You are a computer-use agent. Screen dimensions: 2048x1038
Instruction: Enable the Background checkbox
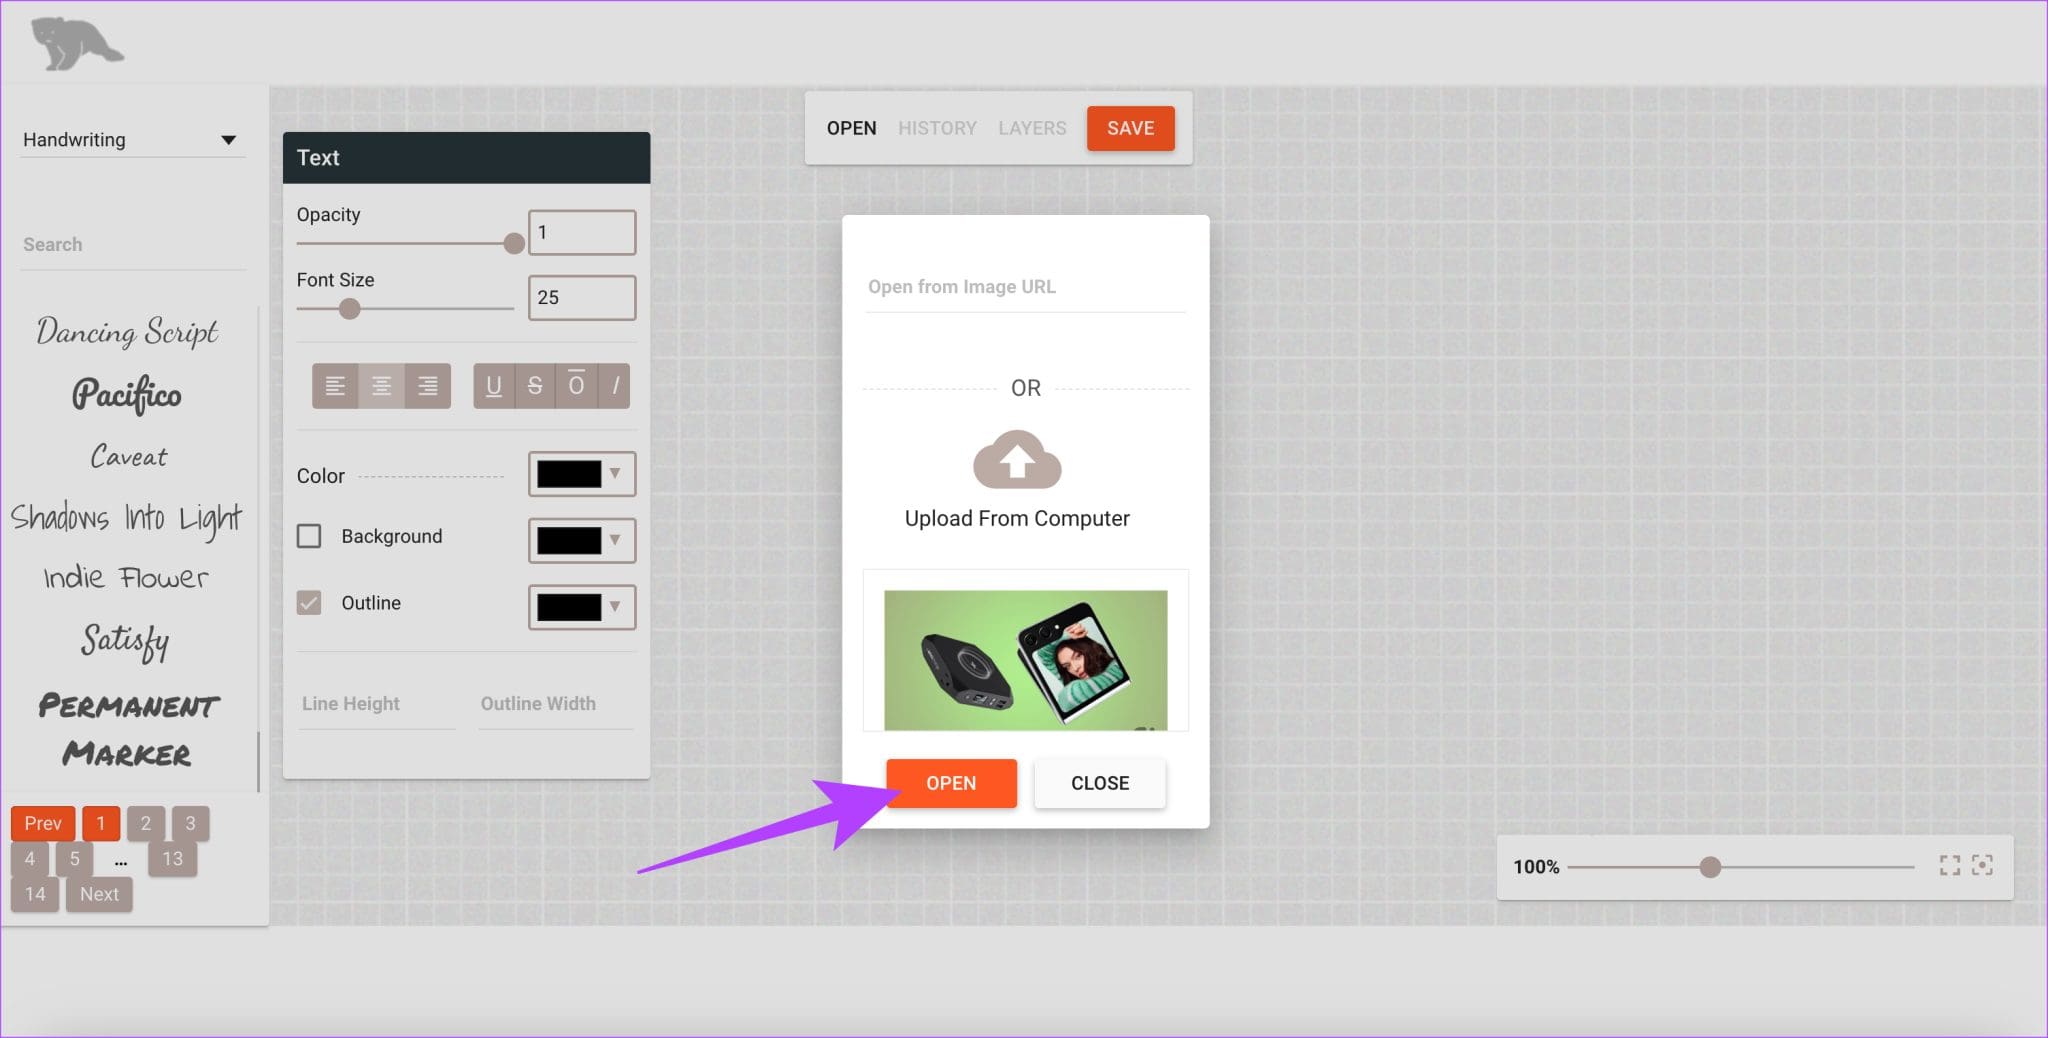pos(309,537)
